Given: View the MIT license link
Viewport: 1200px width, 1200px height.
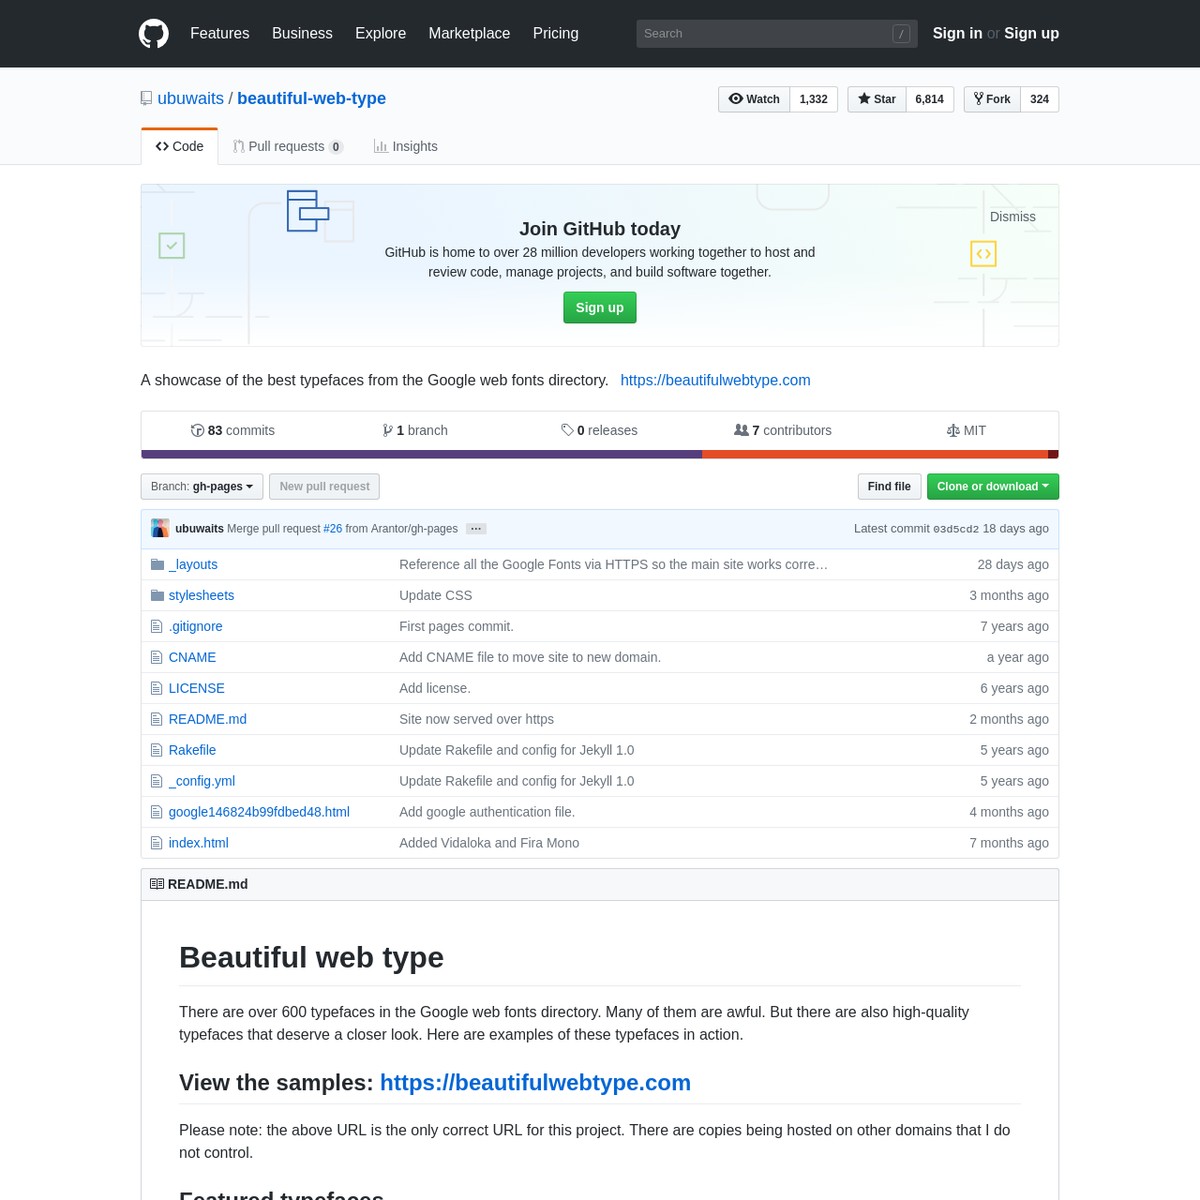Looking at the screenshot, I should (966, 431).
